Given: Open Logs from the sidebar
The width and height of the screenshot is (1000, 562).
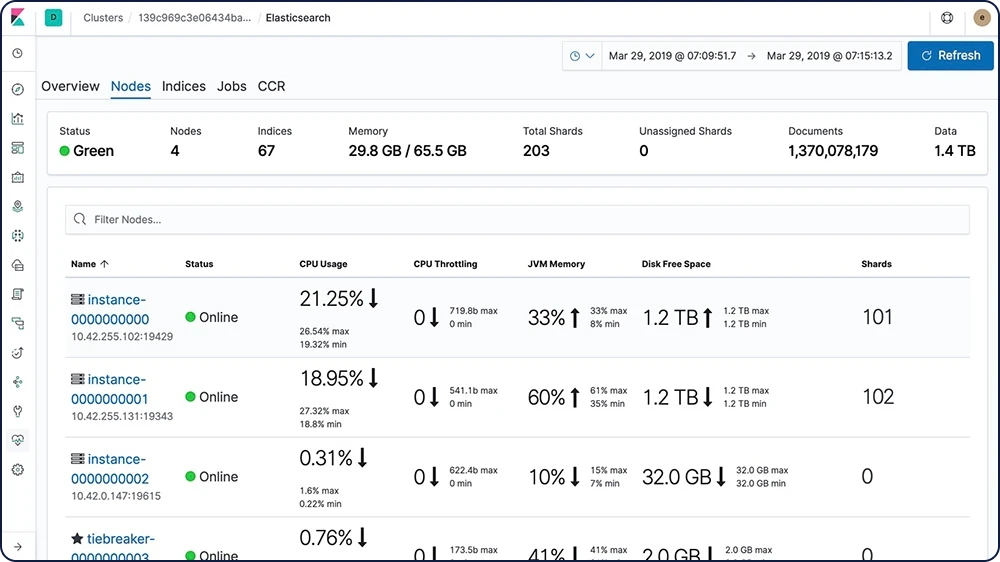Looking at the screenshot, I should pyautogui.click(x=18, y=294).
